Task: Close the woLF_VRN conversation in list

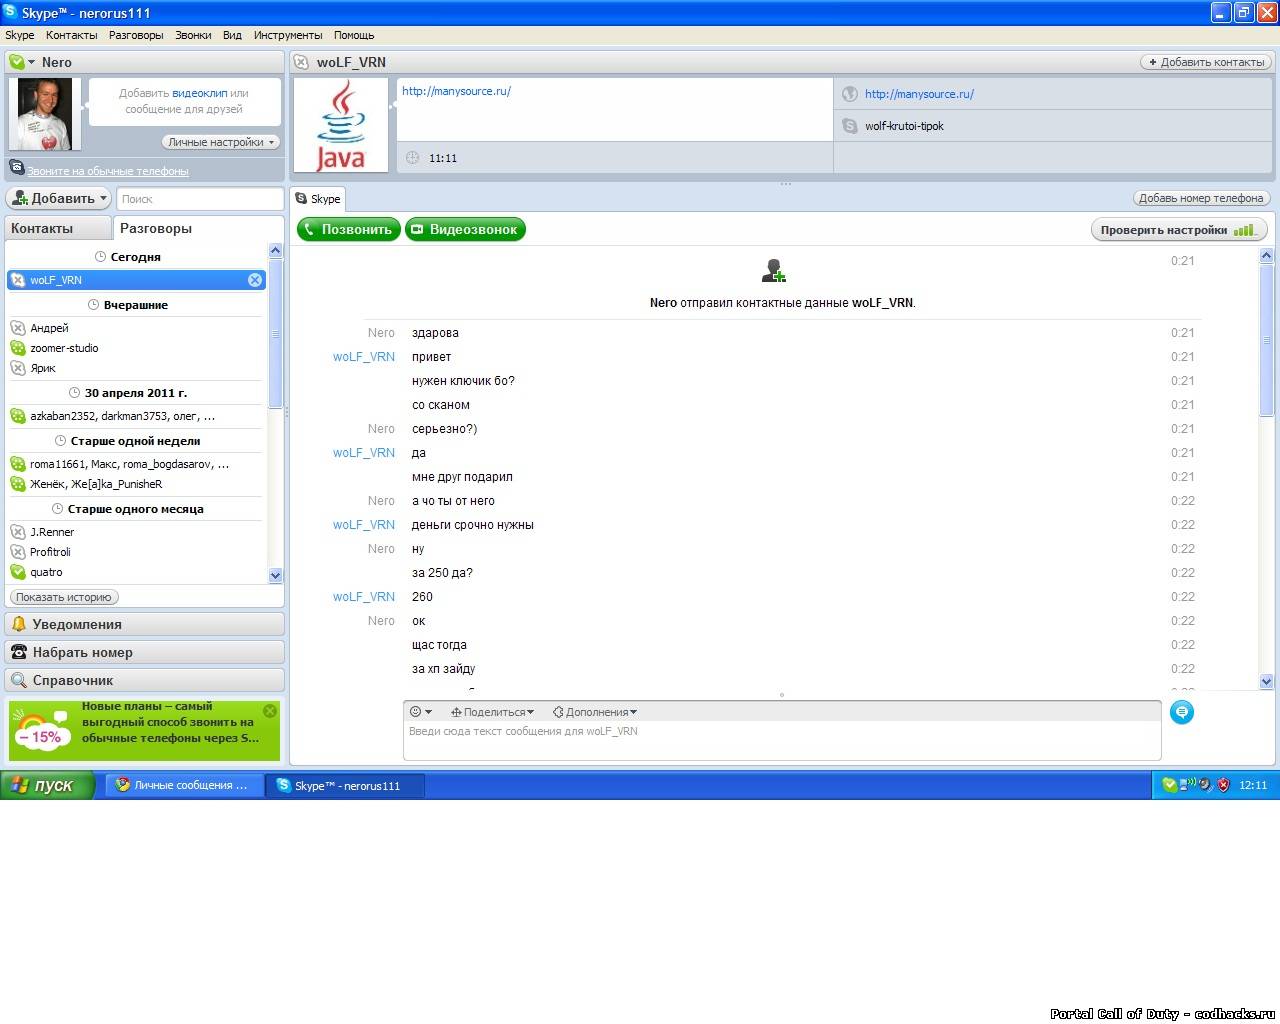Action: 255,280
